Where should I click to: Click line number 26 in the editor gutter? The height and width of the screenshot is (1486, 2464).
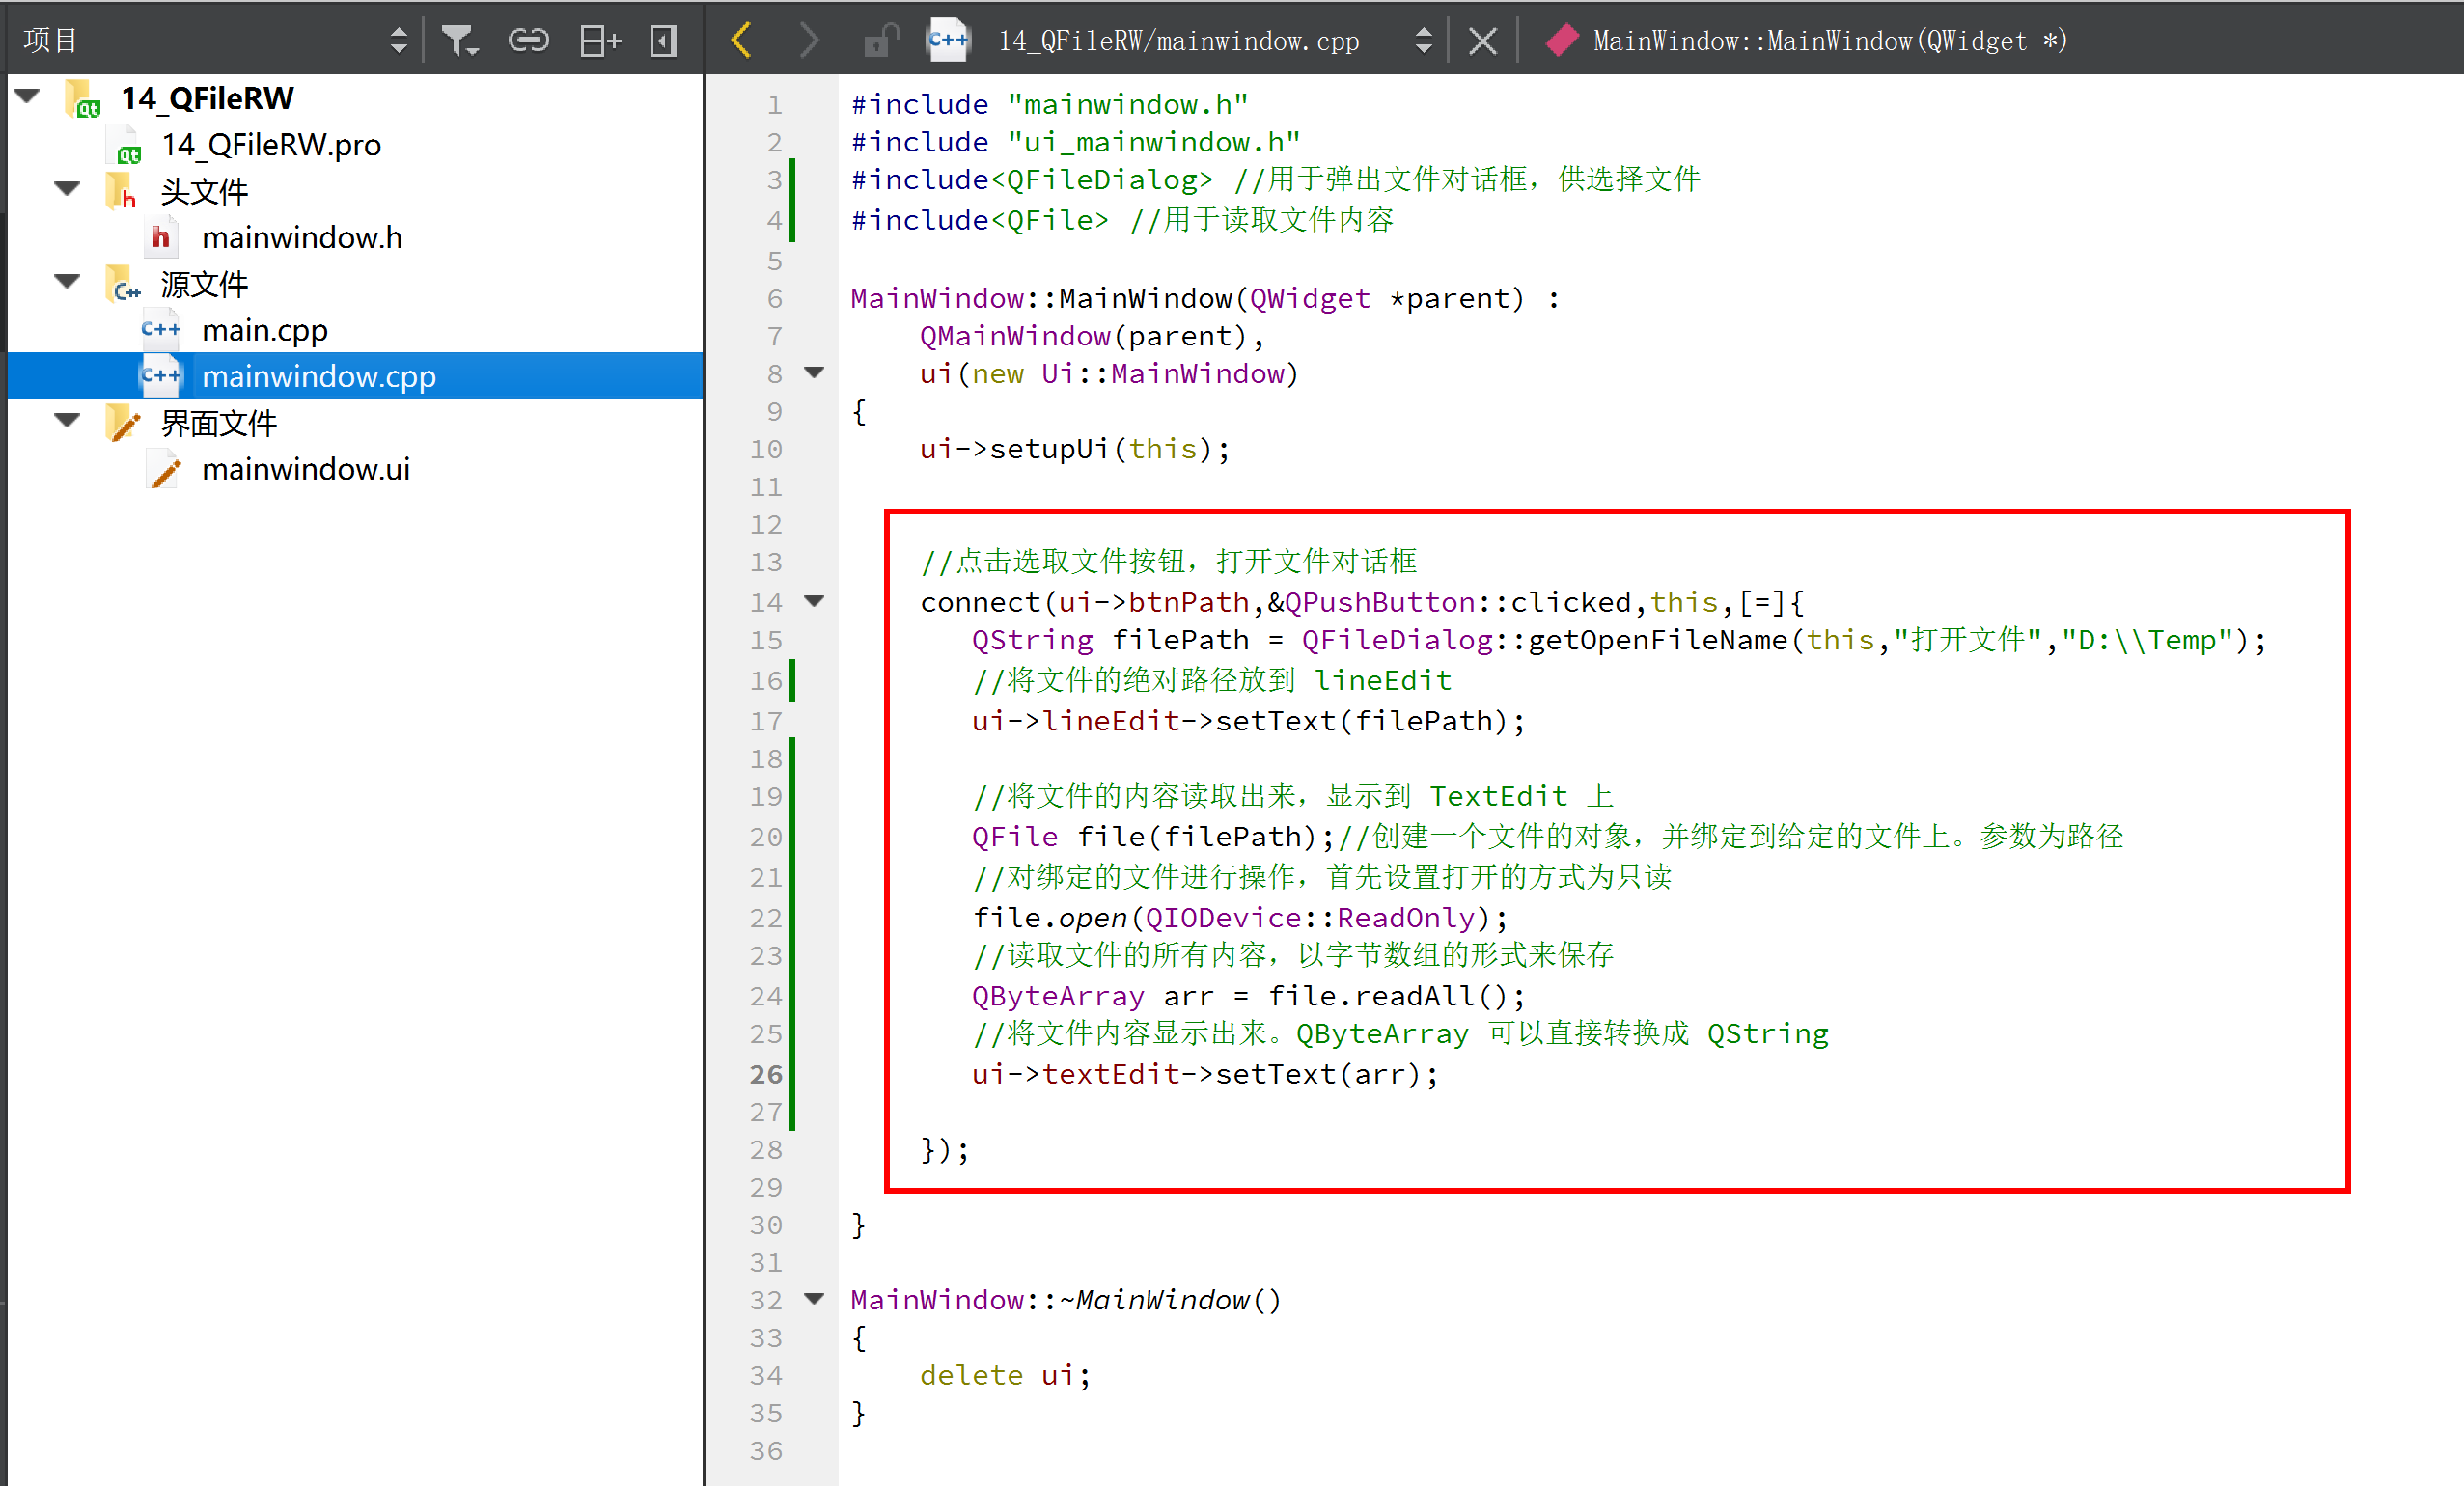click(765, 1074)
